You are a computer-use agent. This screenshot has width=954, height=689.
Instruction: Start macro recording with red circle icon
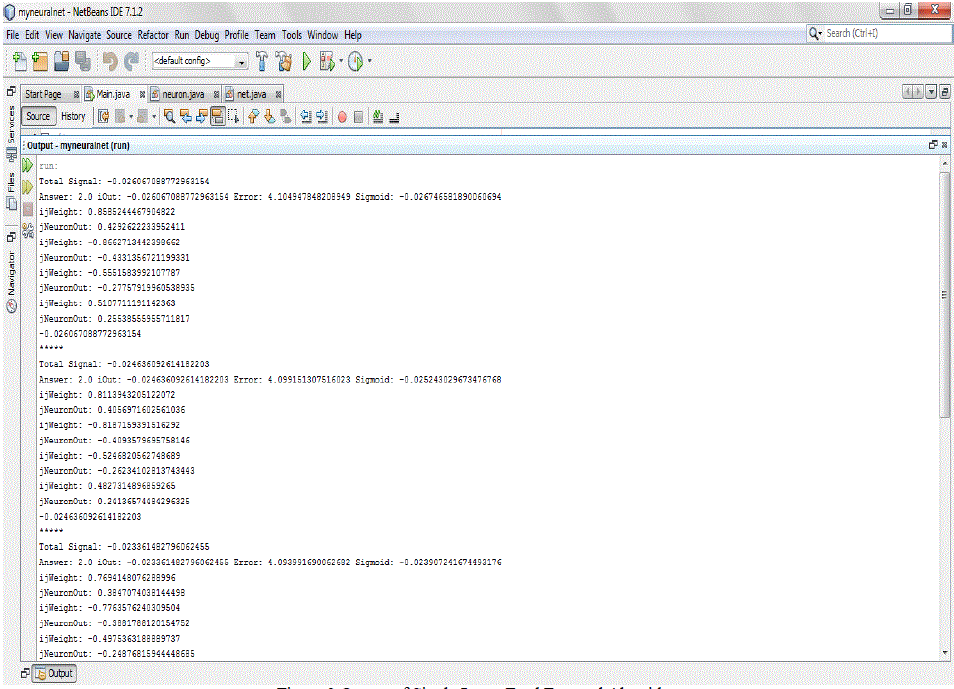point(342,117)
